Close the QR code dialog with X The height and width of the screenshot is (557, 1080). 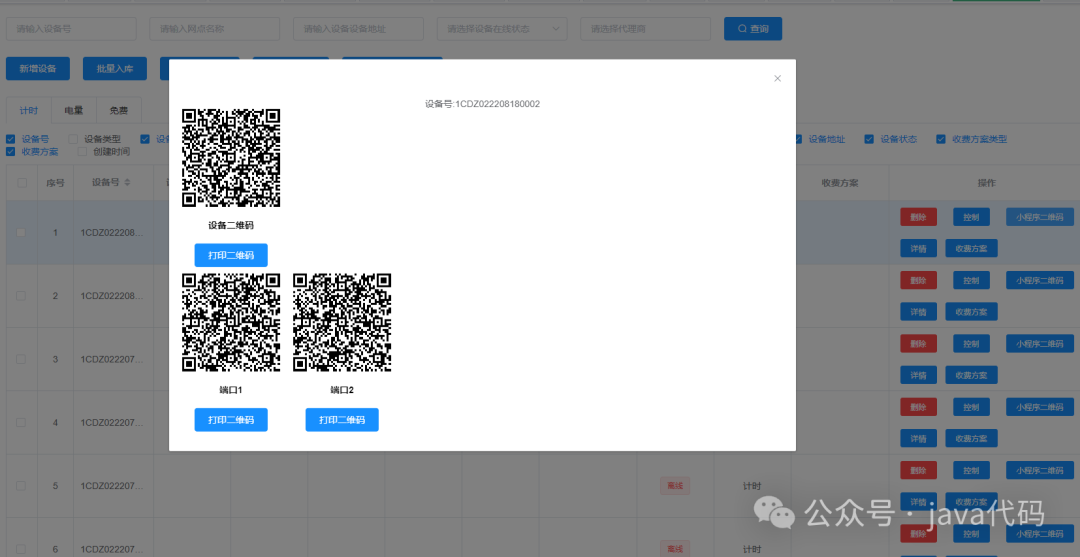point(777,78)
